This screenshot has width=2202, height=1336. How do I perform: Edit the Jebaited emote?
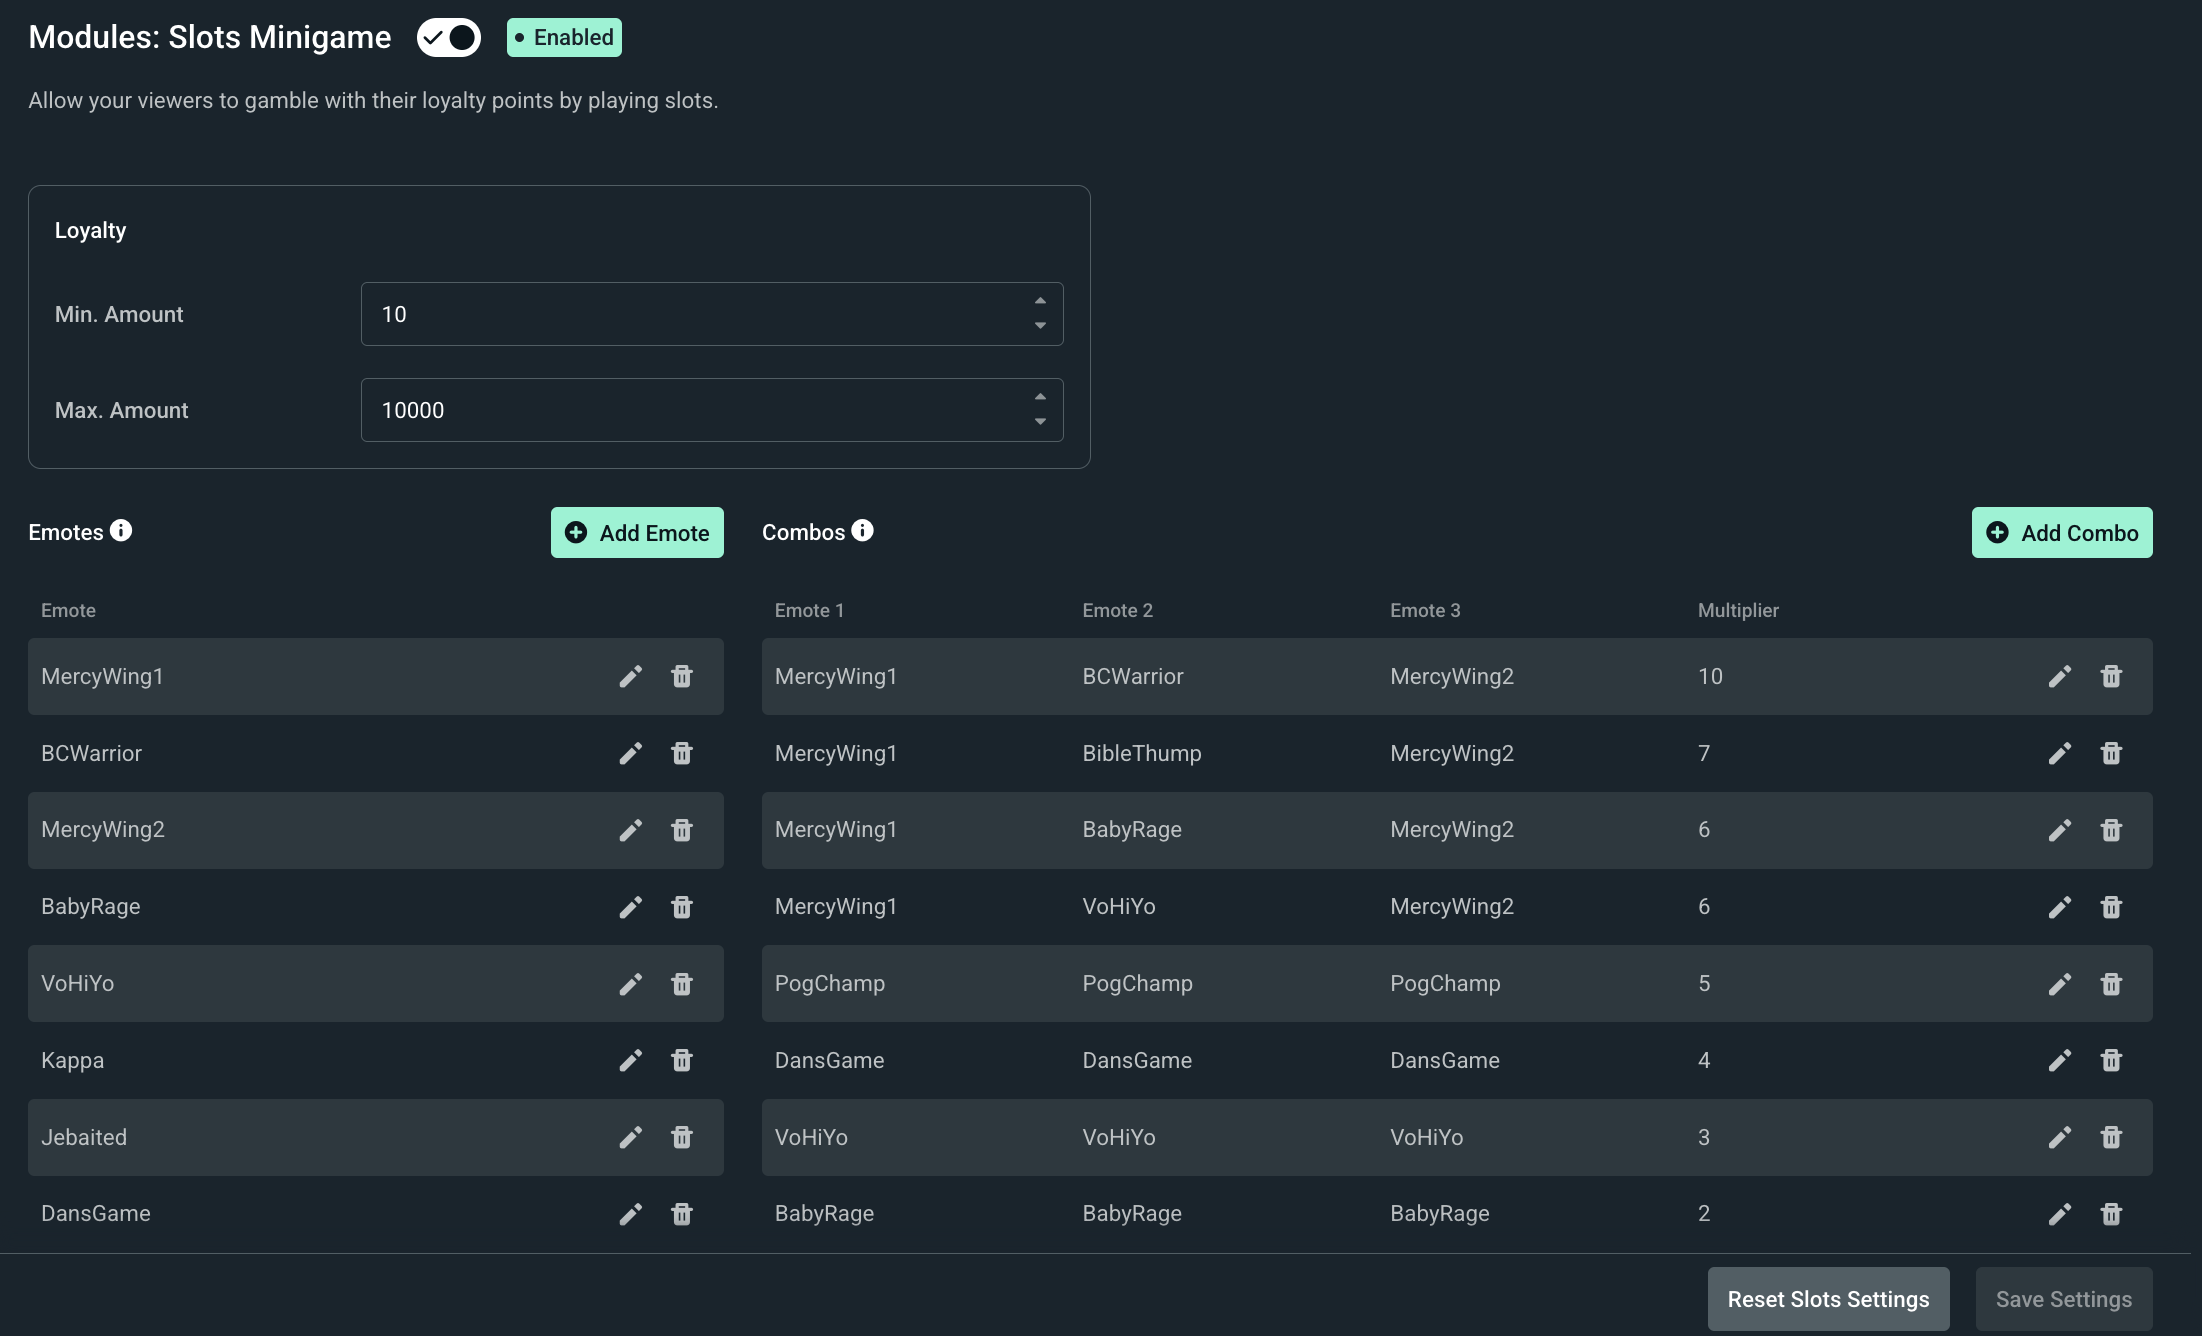630,1137
